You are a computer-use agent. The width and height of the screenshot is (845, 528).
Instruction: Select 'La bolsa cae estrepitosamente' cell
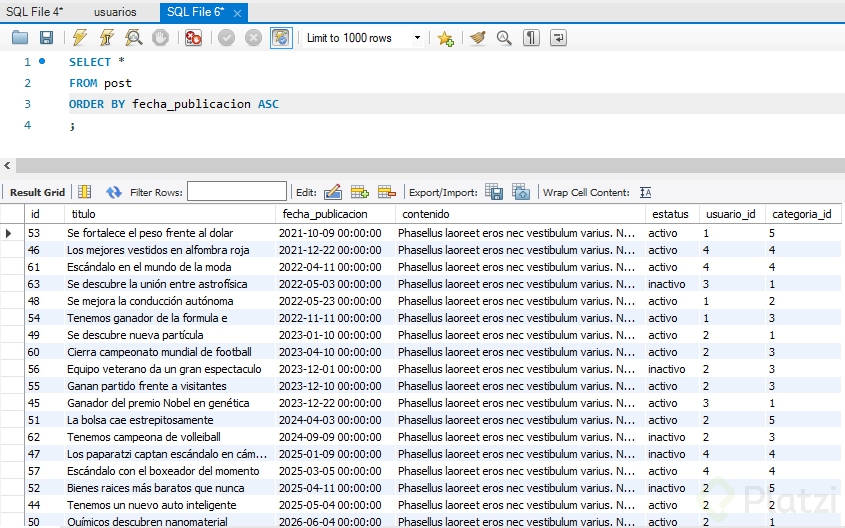[x=170, y=420]
